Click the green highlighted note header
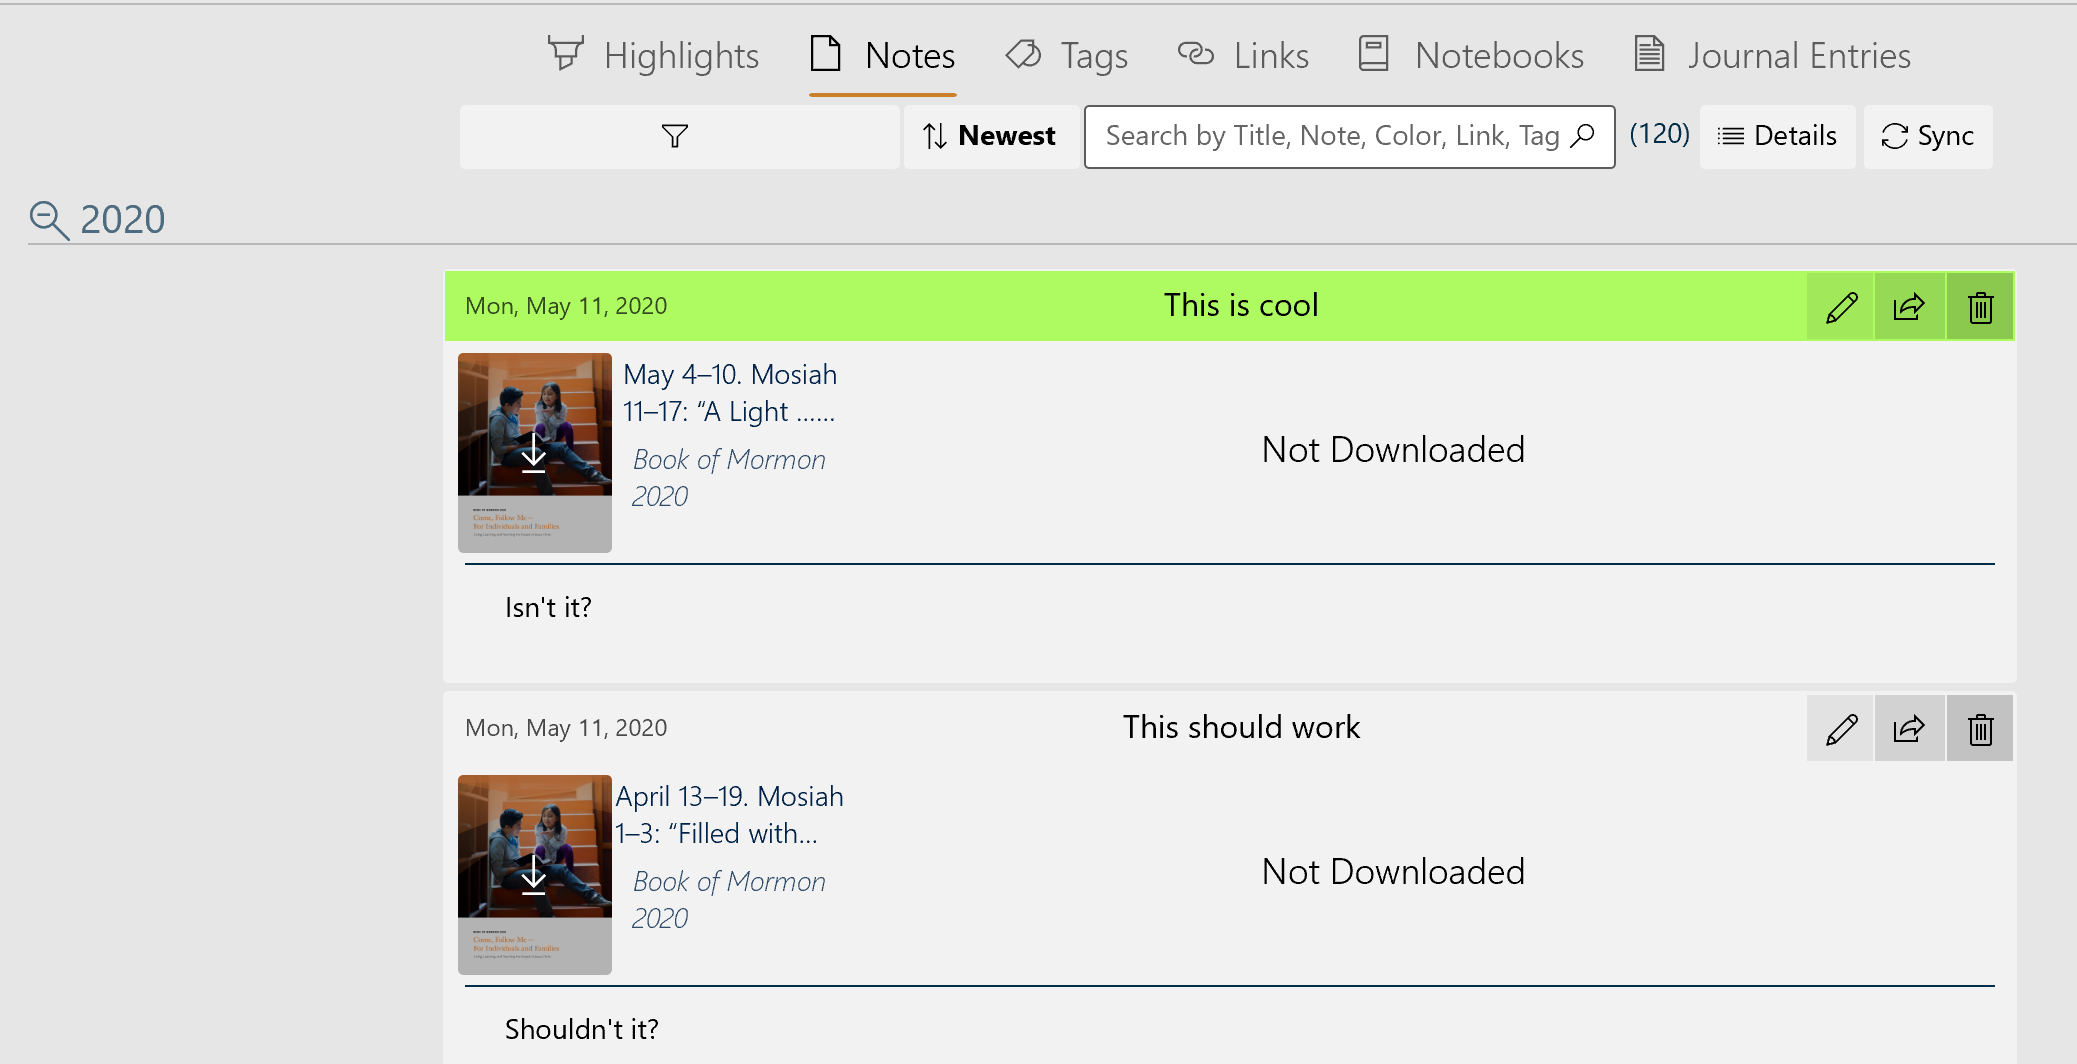 1240,306
